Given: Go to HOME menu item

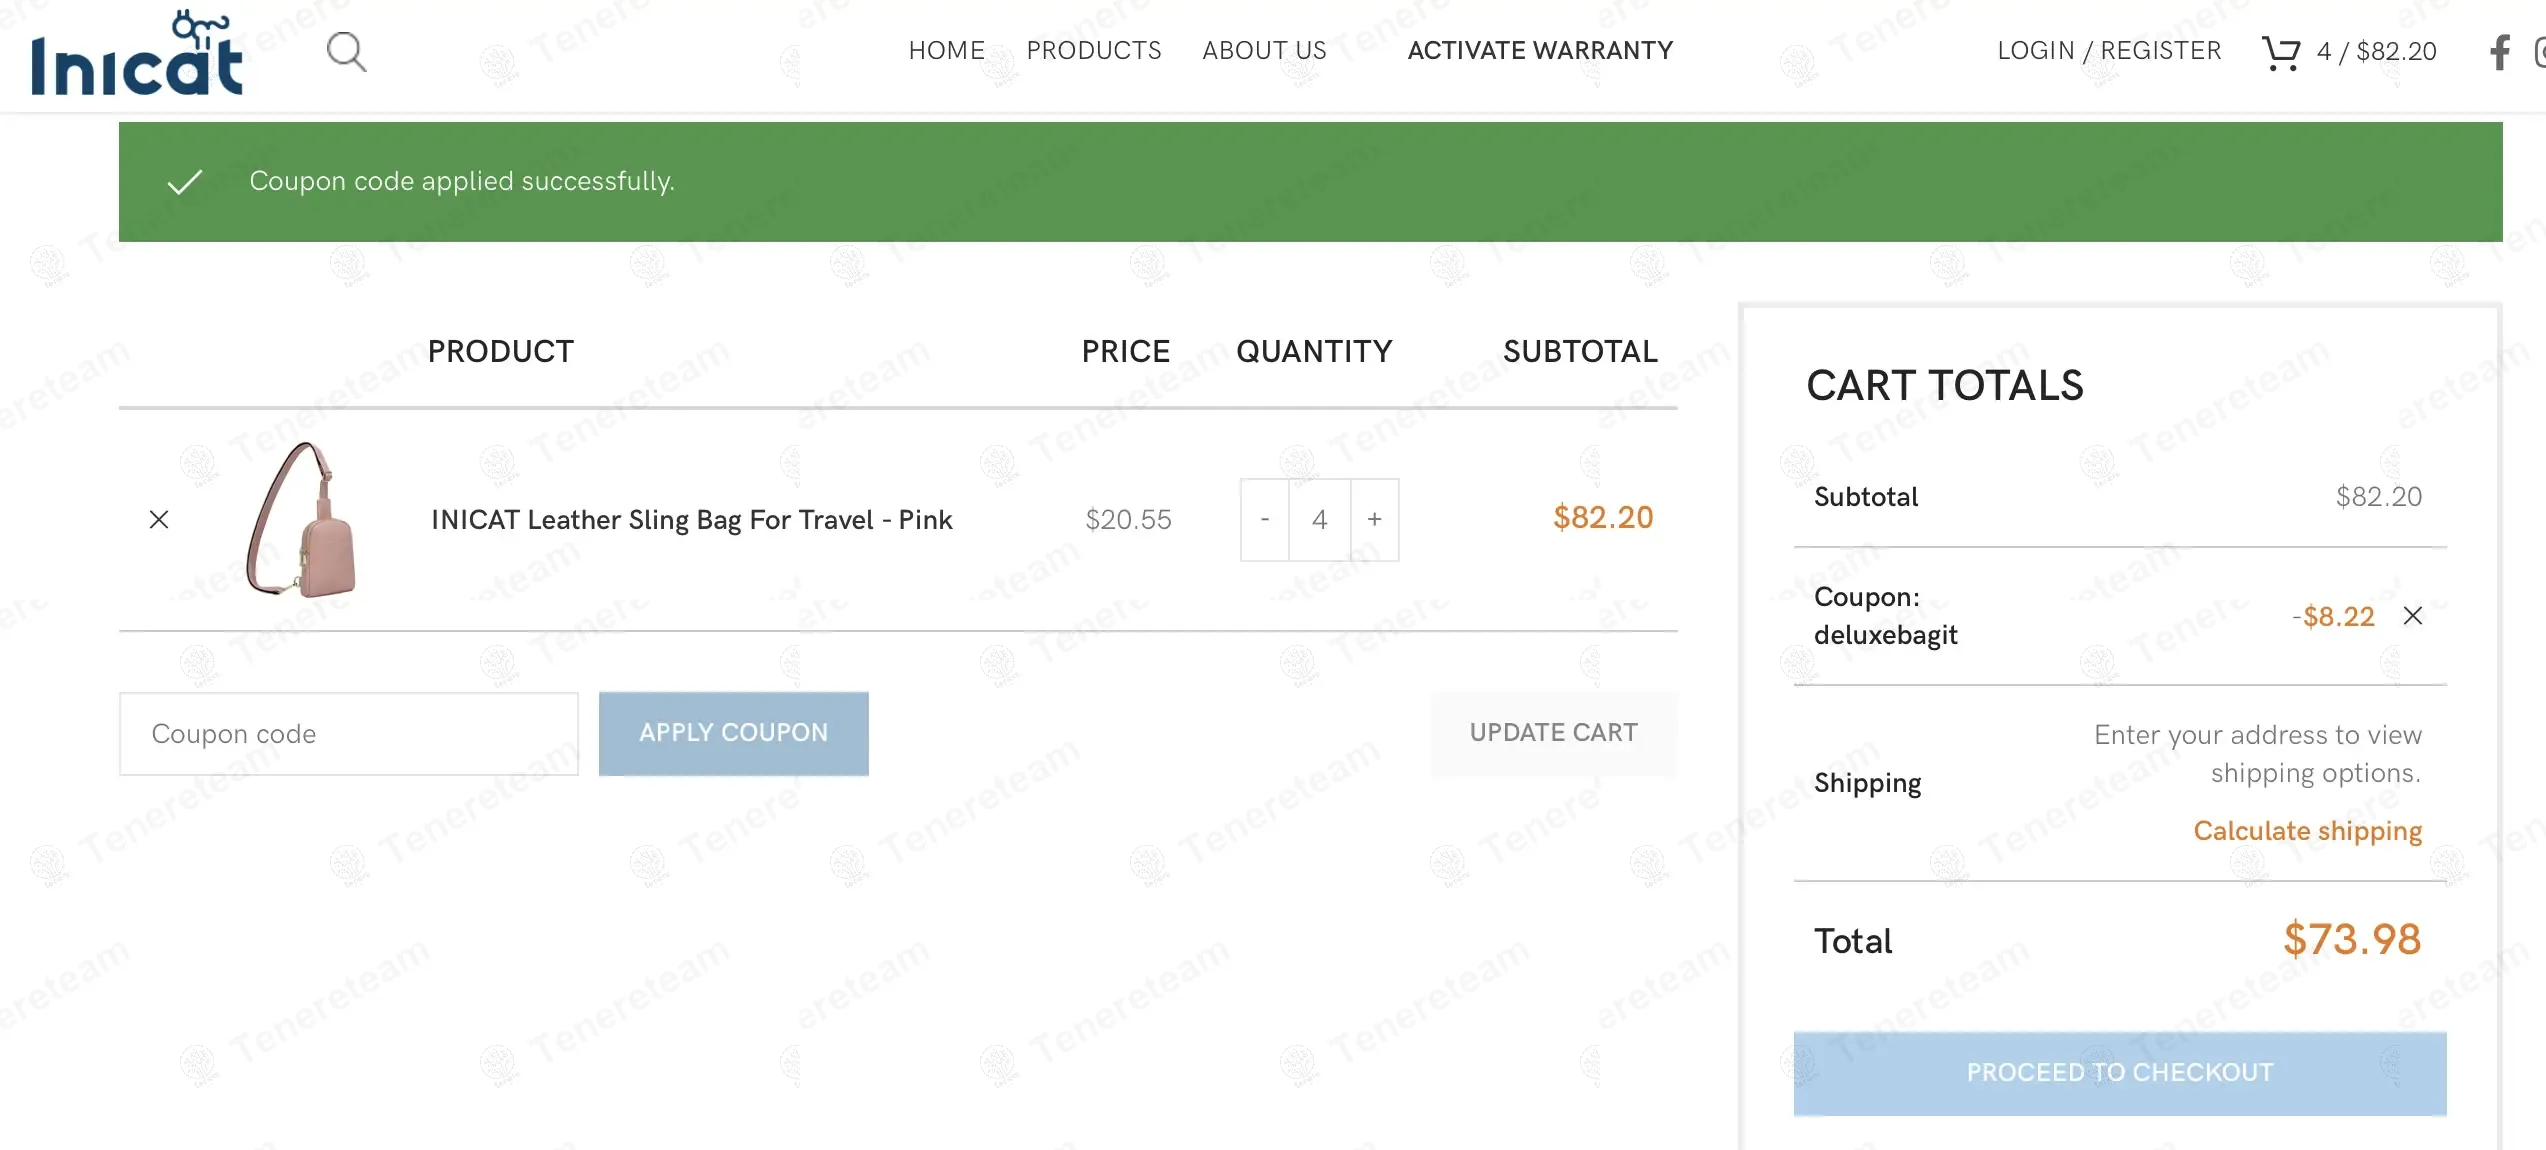Looking at the screenshot, I should coord(947,50).
